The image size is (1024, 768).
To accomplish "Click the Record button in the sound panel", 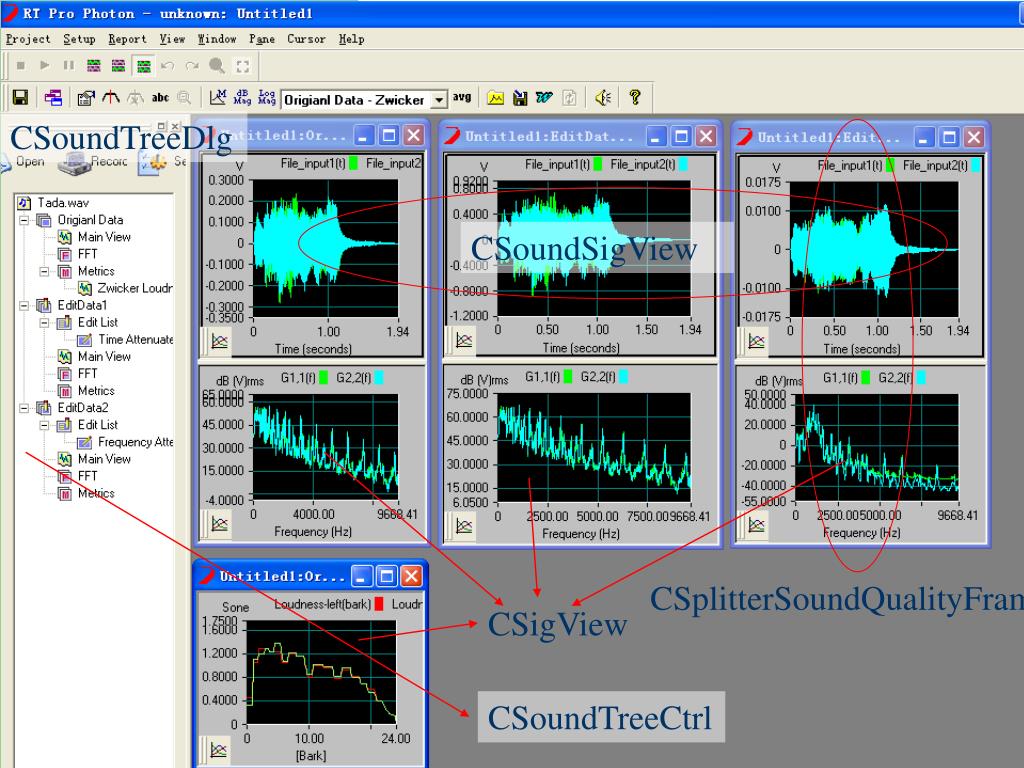I will 92,162.
